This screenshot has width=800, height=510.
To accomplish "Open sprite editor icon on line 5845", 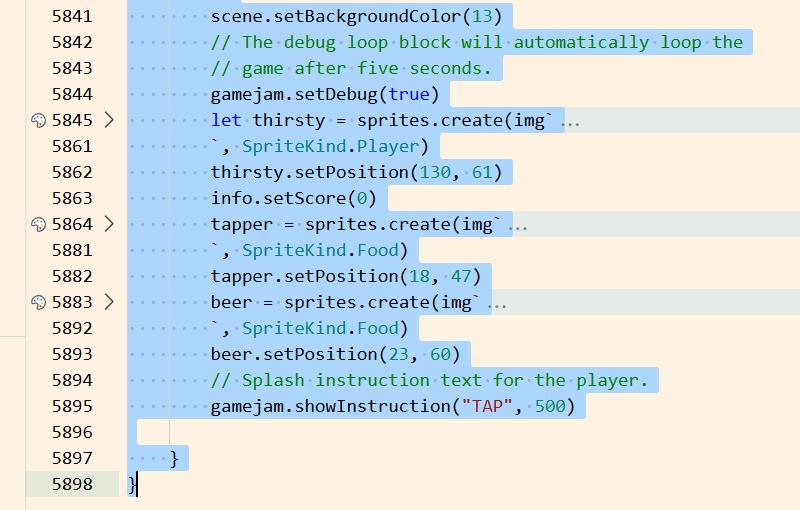I will pyautogui.click(x=39, y=120).
